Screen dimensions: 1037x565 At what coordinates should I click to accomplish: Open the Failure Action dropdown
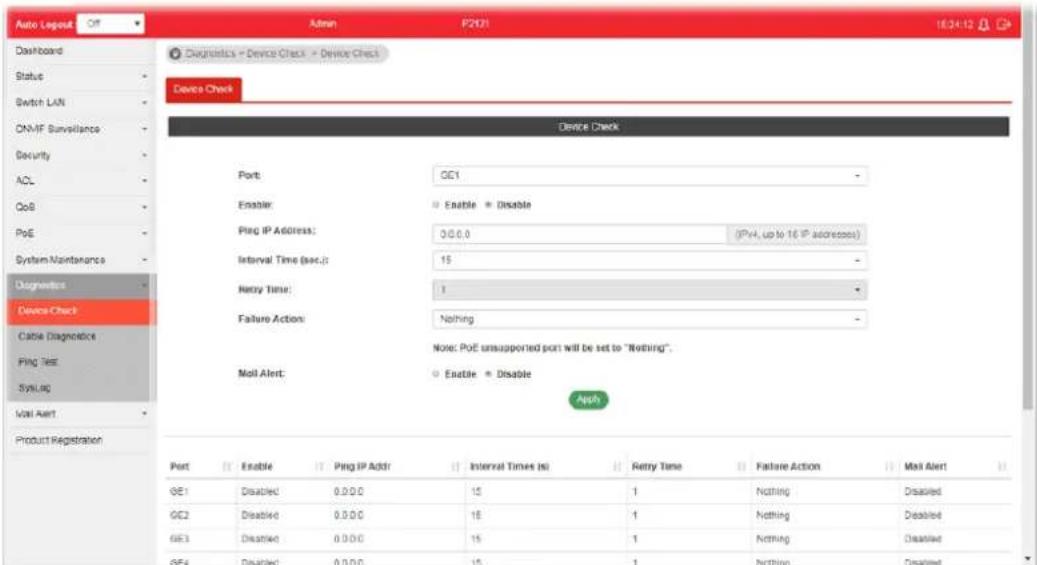(x=649, y=319)
